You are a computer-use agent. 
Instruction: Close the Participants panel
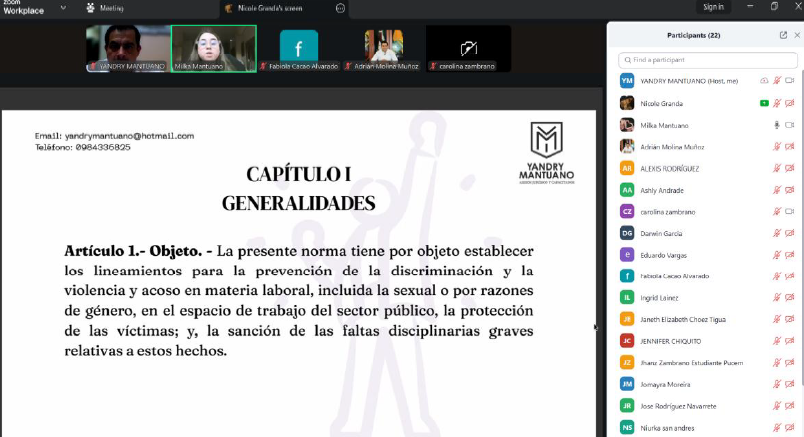(x=796, y=35)
